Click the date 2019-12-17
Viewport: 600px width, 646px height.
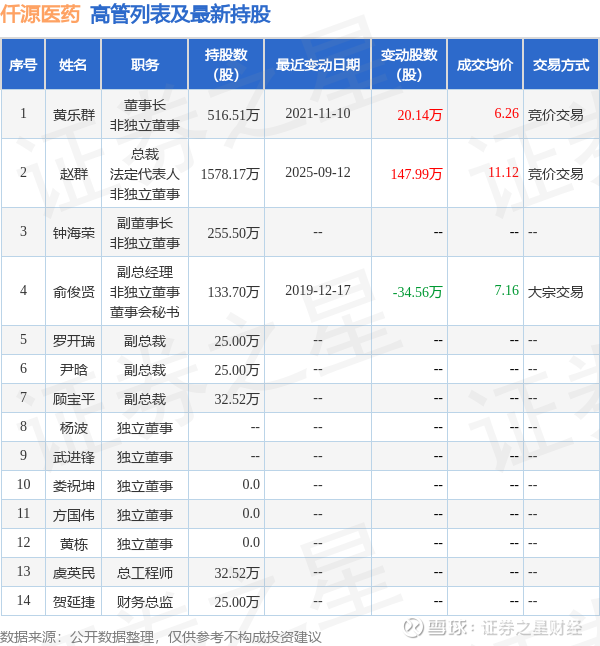coord(318,290)
